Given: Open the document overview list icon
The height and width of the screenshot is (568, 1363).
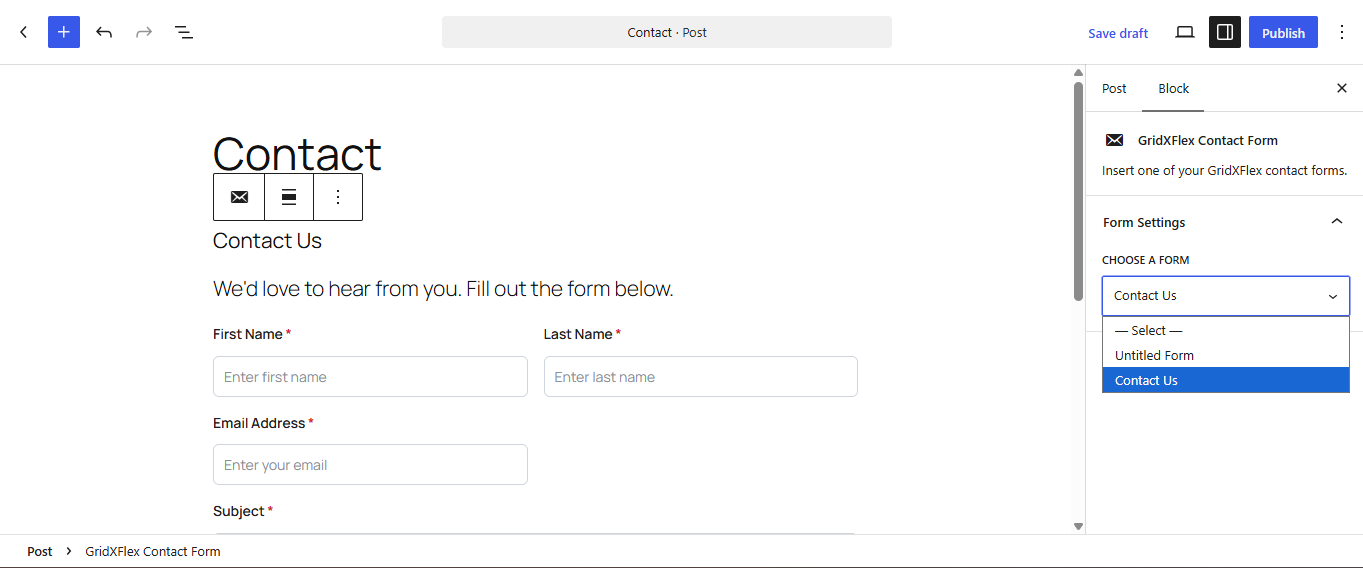Looking at the screenshot, I should [x=184, y=32].
